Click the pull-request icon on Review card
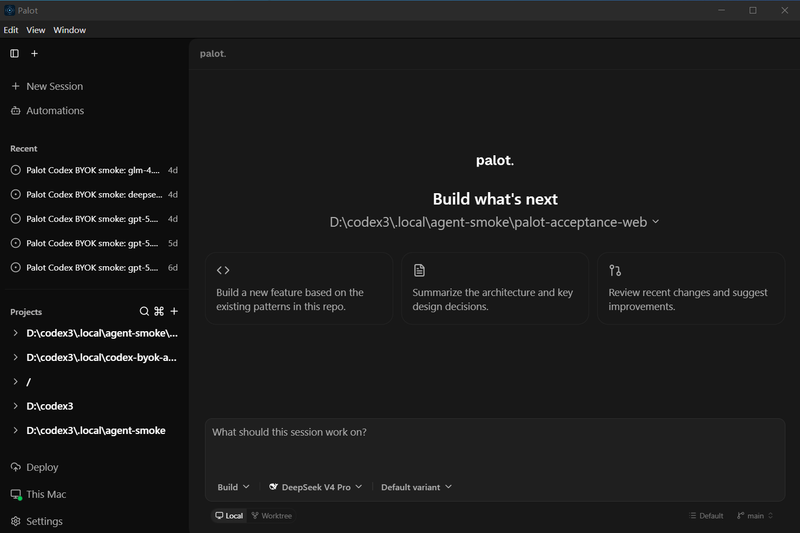The image size is (800, 533). point(615,270)
